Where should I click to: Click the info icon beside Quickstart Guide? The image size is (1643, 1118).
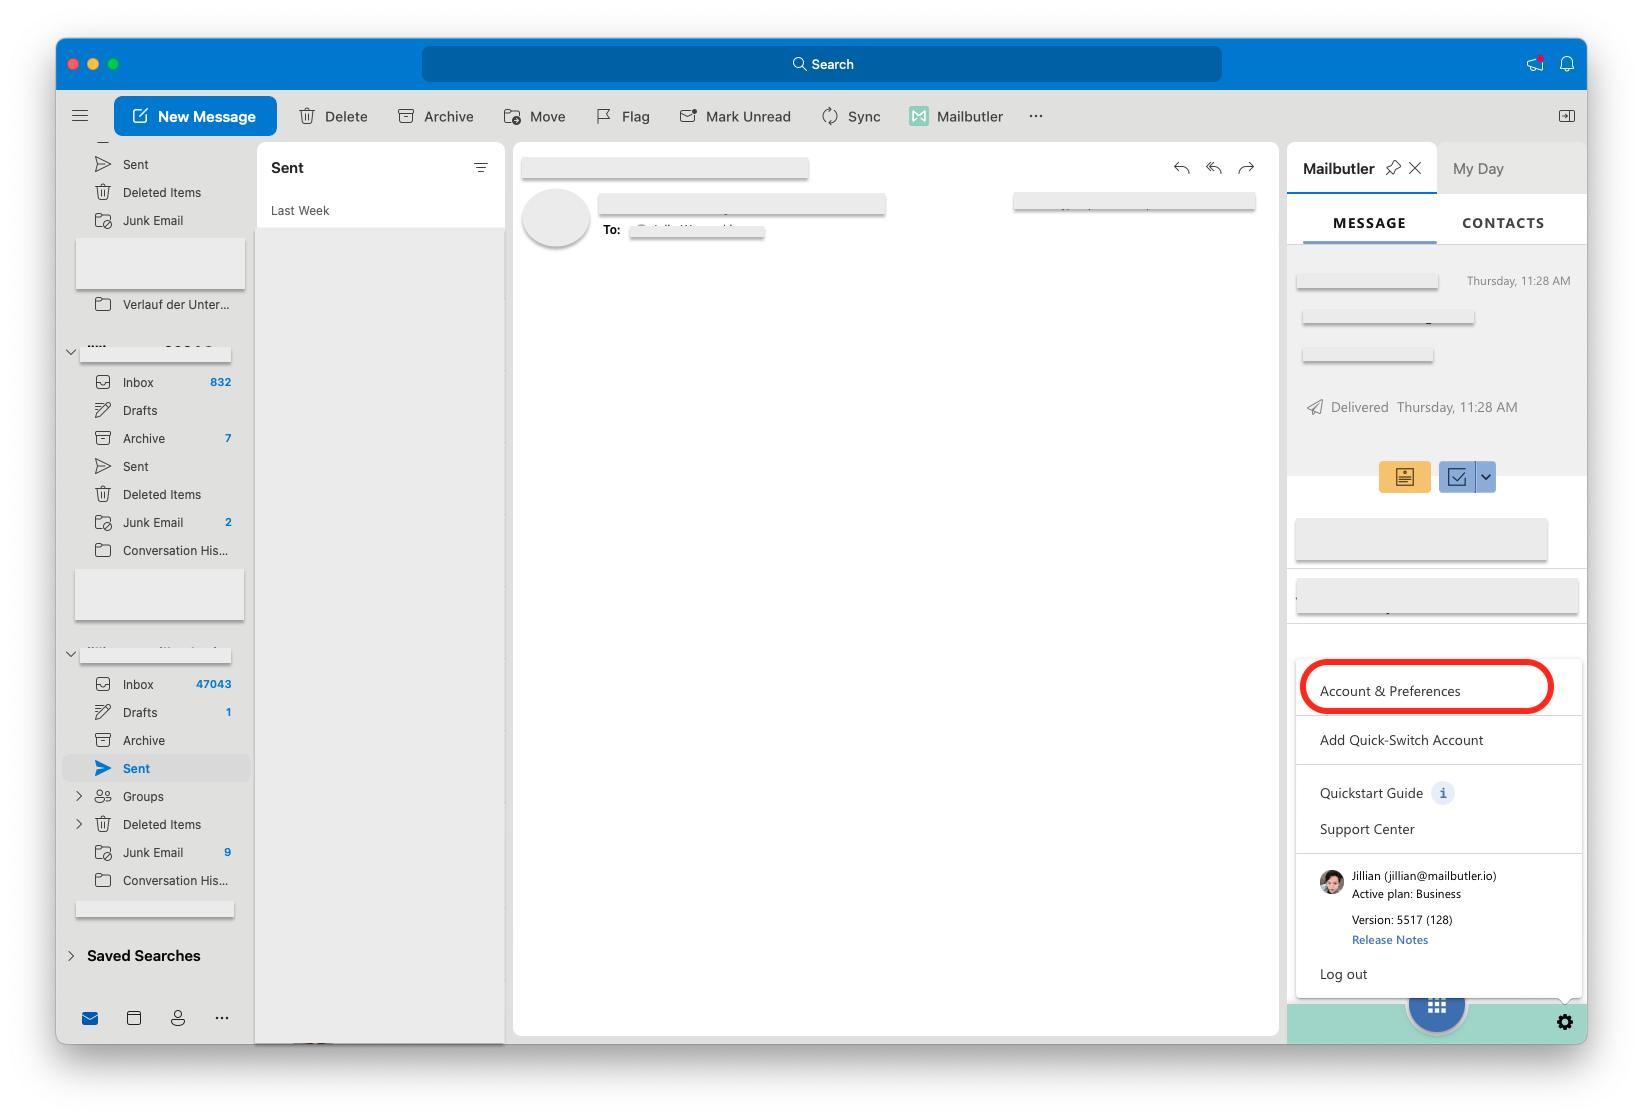point(1443,793)
